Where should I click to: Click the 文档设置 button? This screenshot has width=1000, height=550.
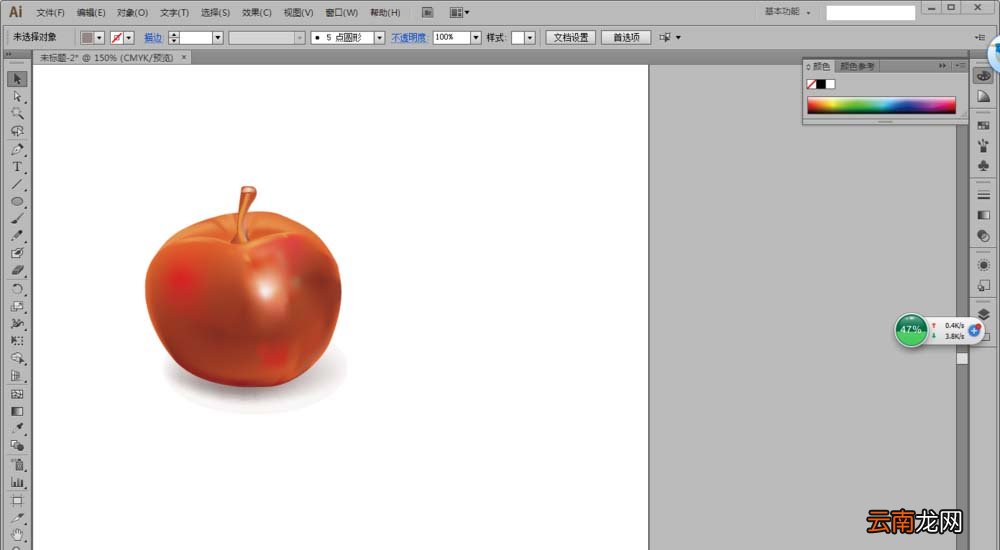pyautogui.click(x=571, y=38)
